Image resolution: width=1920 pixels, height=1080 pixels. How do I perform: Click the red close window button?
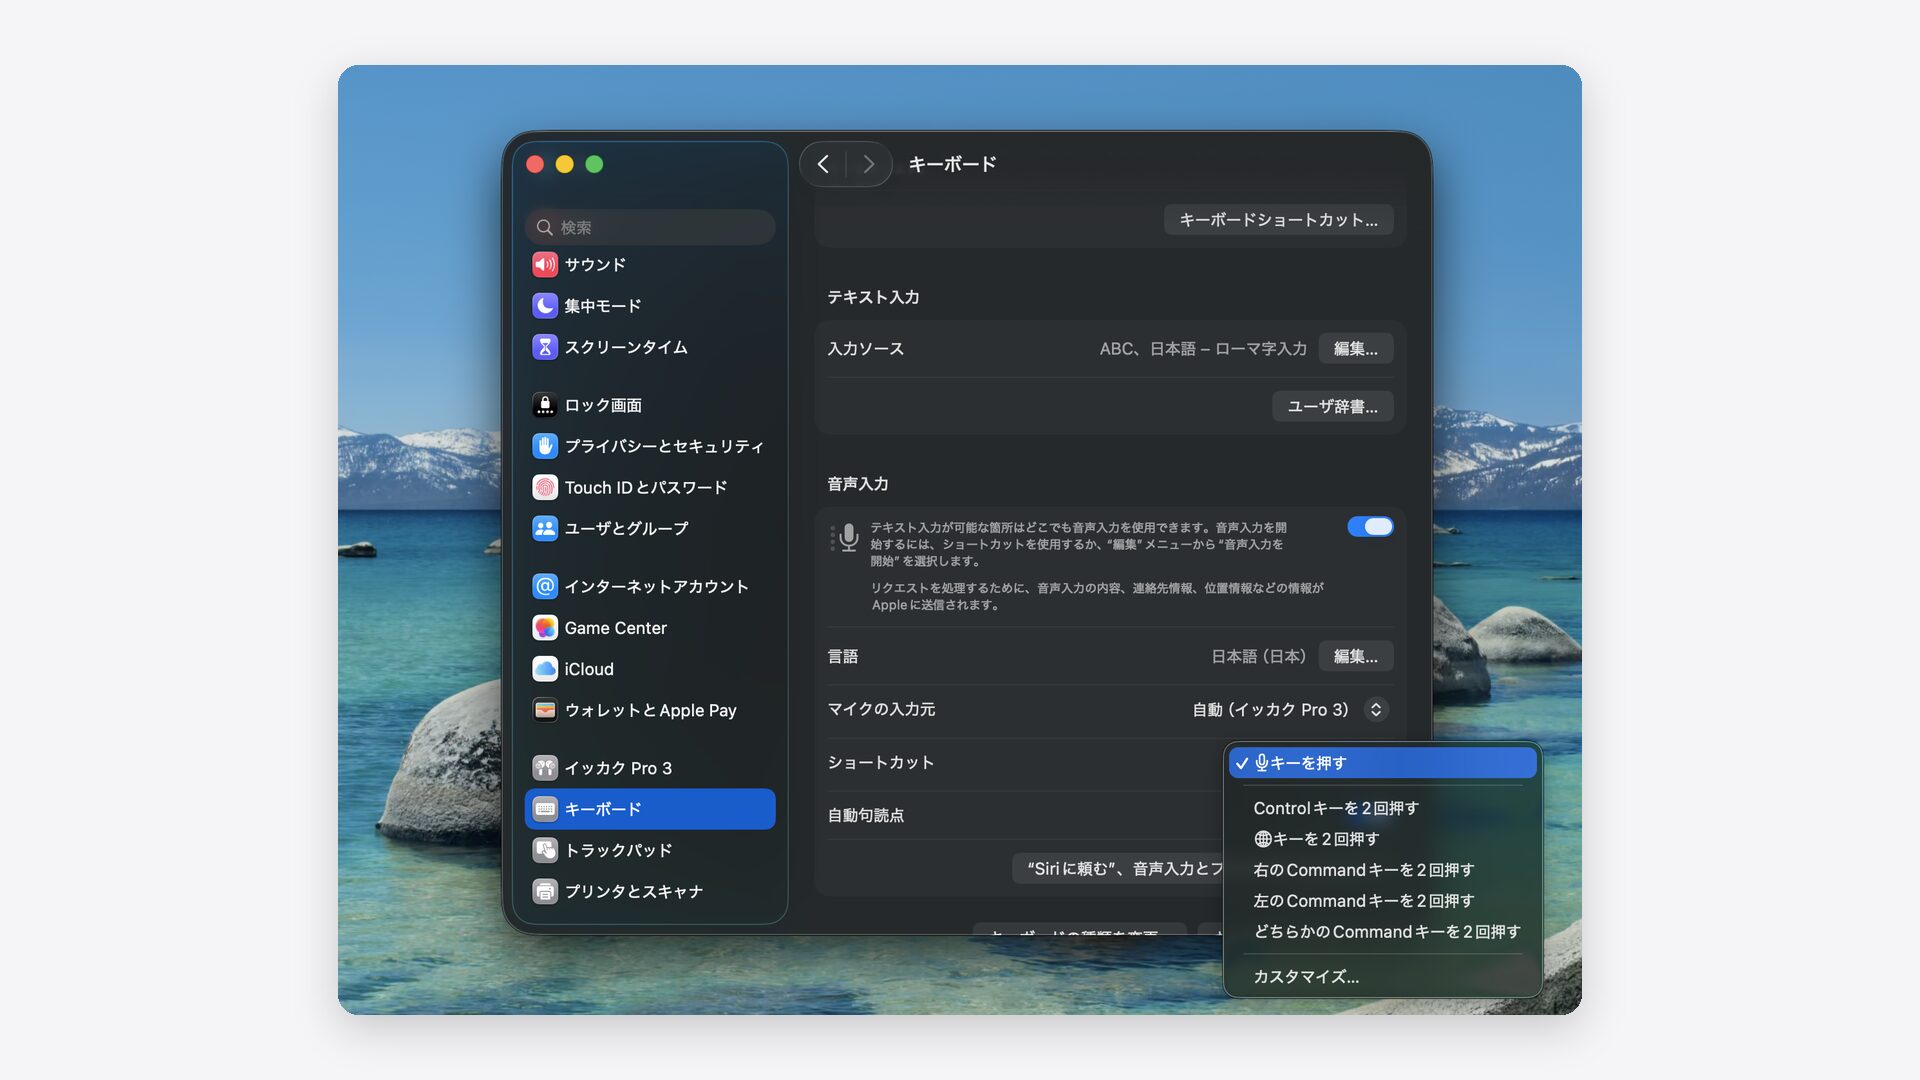[535, 164]
